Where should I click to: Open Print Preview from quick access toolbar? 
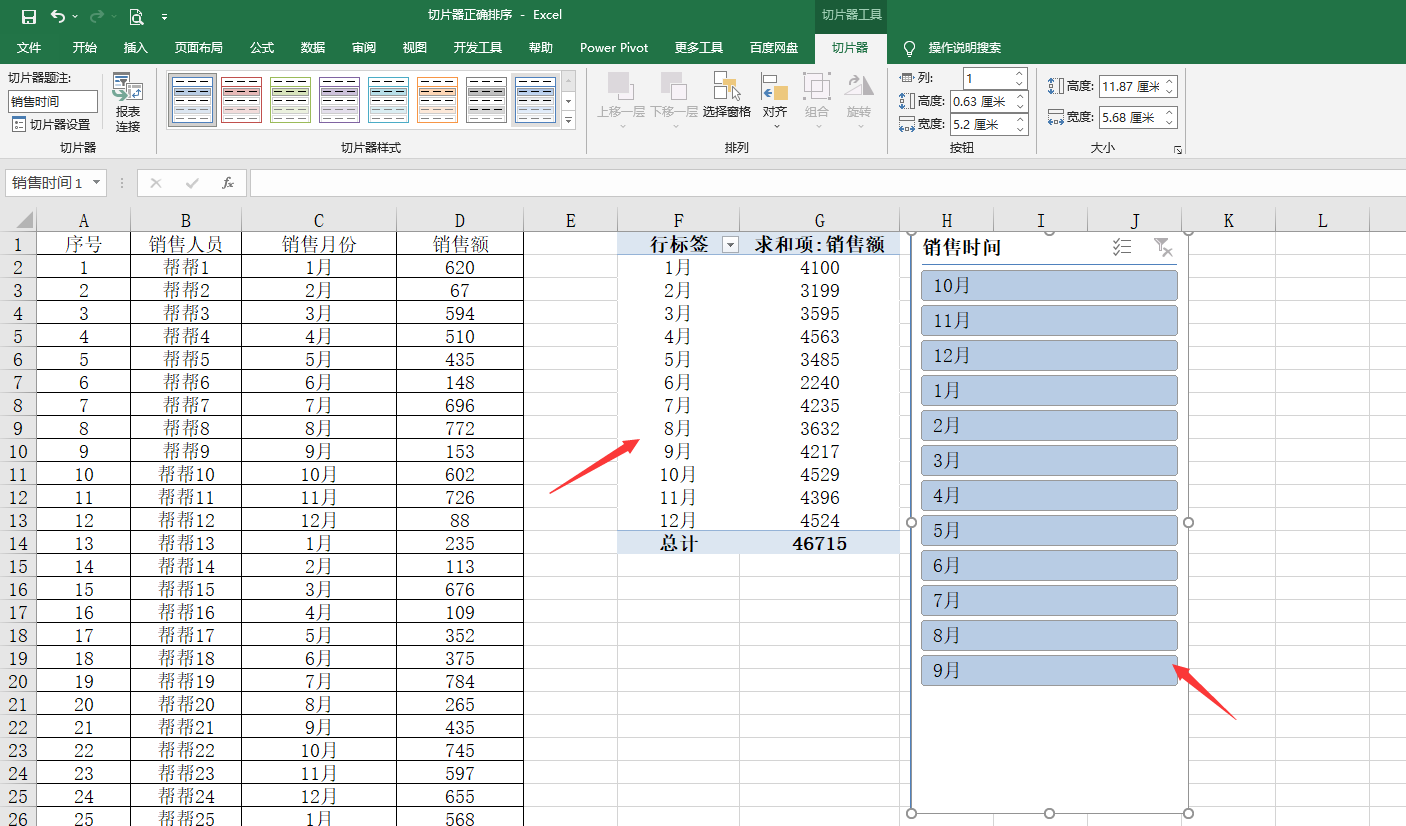pos(136,16)
